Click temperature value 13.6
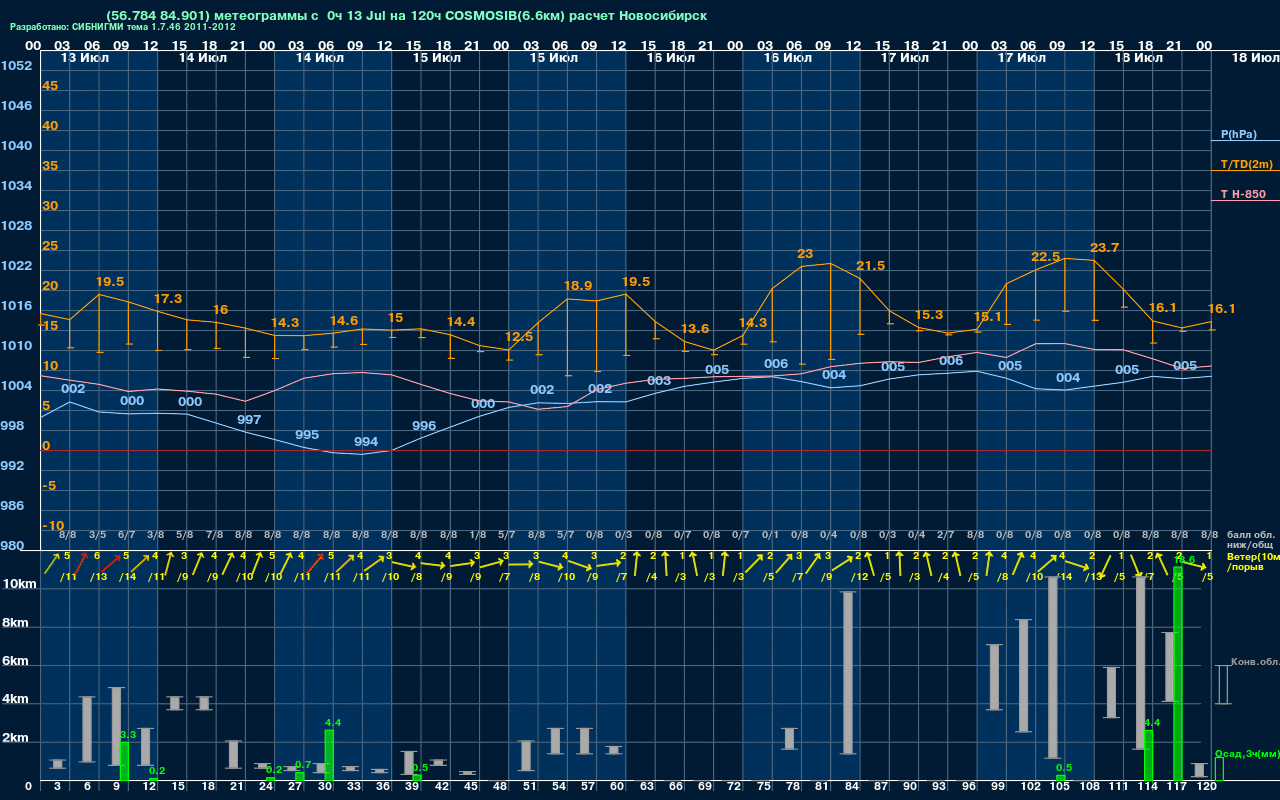The width and height of the screenshot is (1280, 800). click(x=694, y=328)
